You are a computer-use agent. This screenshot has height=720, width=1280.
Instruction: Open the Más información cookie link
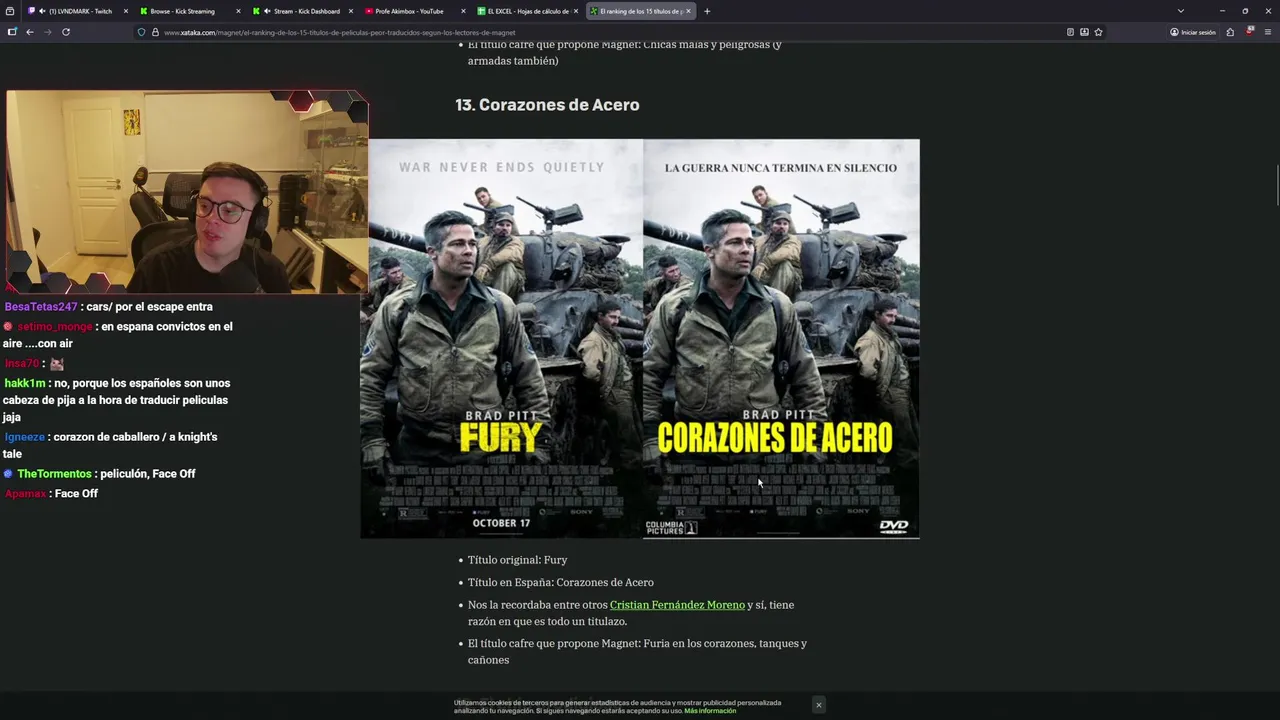[710, 711]
